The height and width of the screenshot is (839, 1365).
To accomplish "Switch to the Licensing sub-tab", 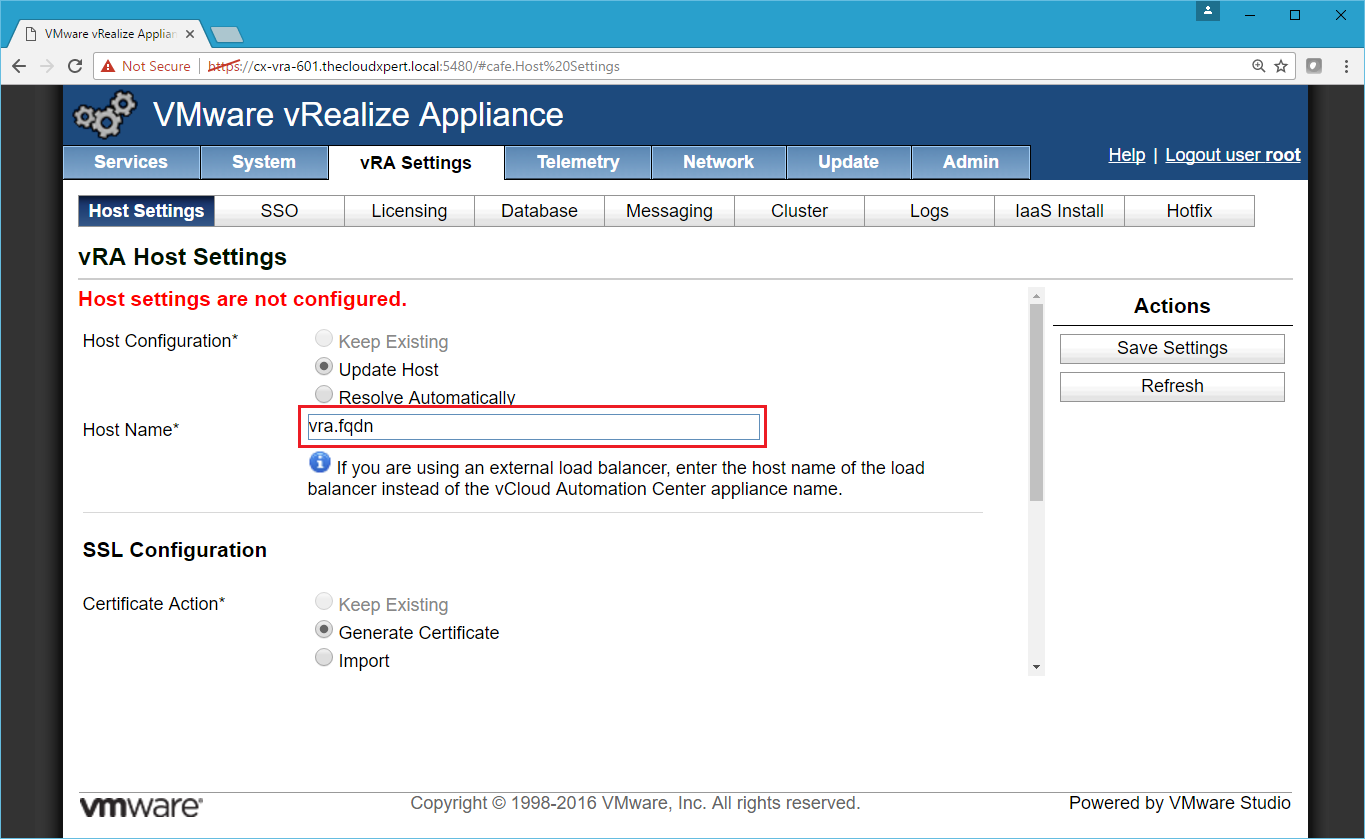I will point(409,211).
